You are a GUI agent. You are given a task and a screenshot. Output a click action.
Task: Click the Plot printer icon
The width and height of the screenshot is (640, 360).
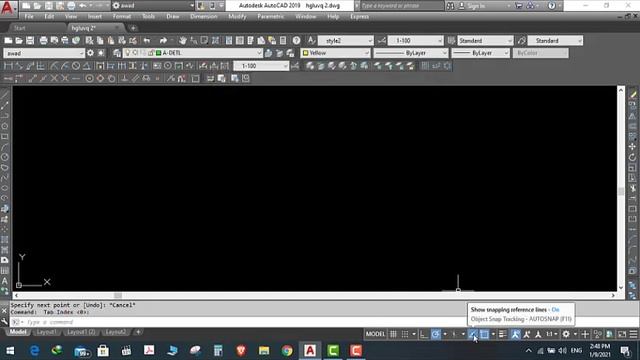click(x=43, y=40)
